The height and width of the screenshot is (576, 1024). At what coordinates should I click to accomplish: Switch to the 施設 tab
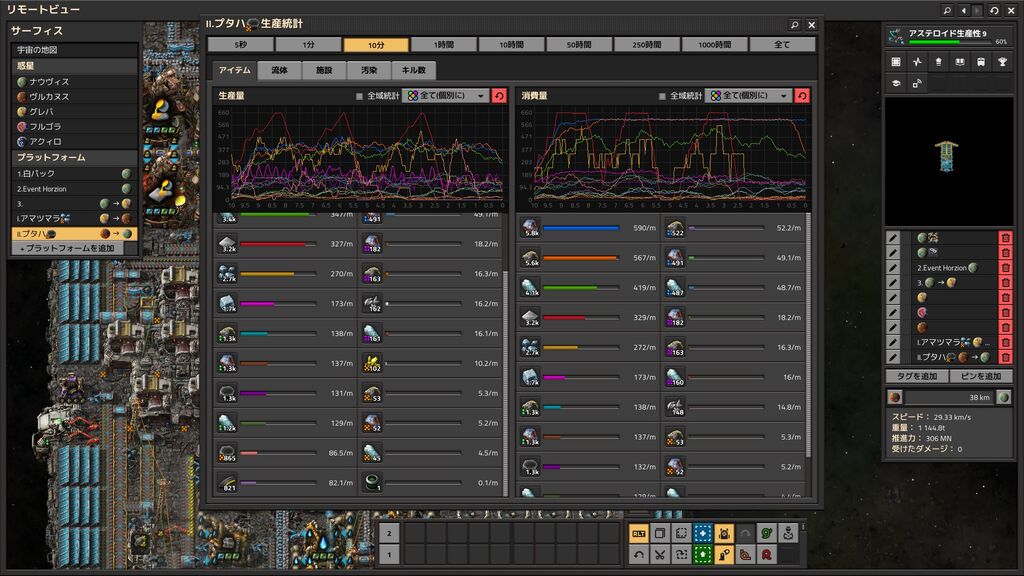[324, 70]
